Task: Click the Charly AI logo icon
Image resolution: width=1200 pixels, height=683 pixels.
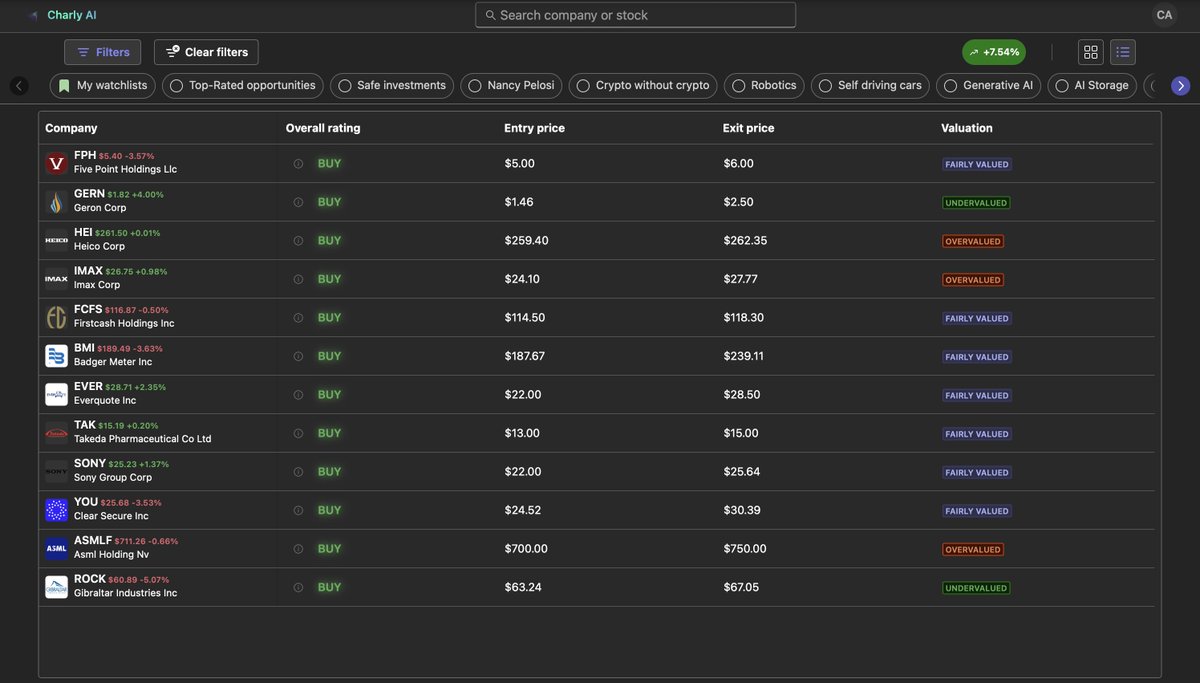Action: tap(34, 15)
